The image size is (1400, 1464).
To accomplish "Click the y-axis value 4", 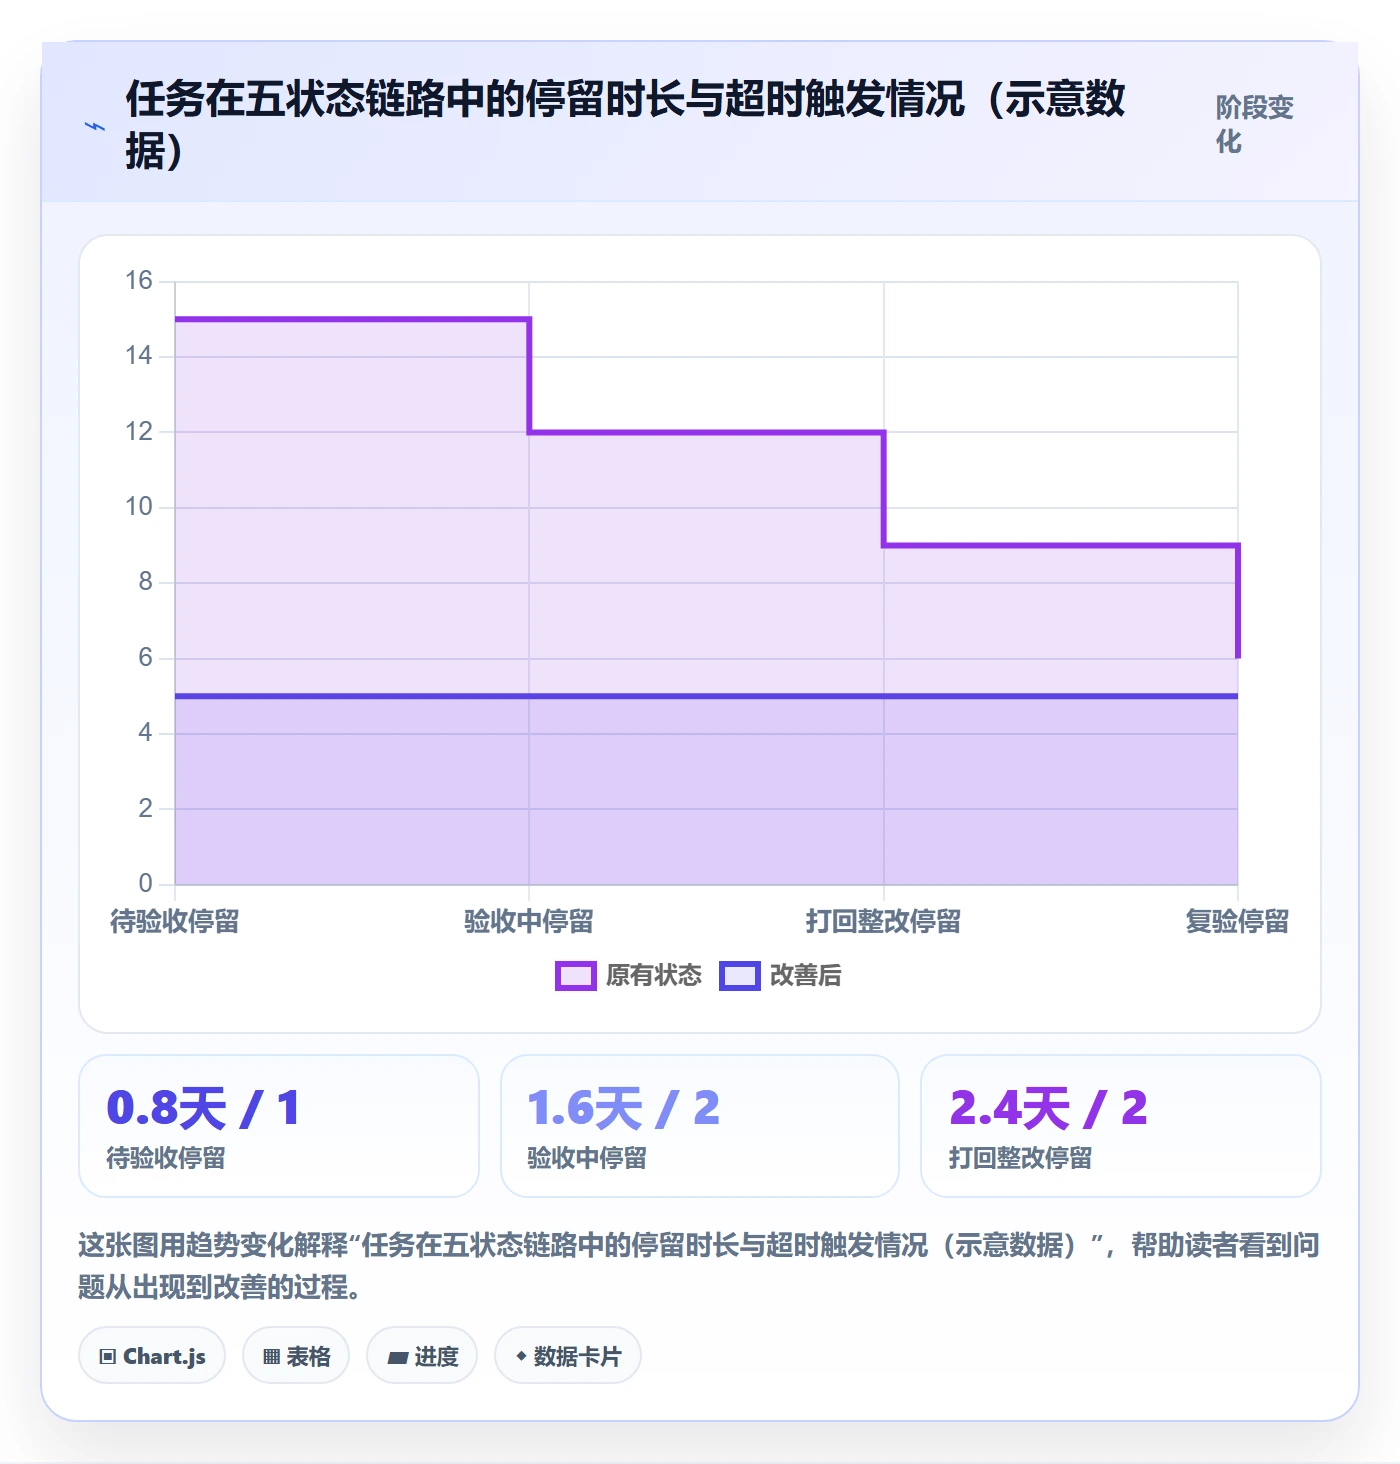I will tap(146, 733).
